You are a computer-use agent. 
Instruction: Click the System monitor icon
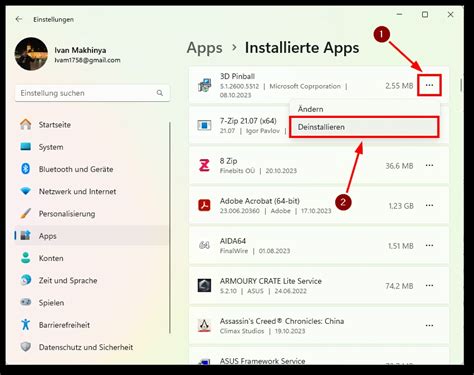tap(26, 147)
